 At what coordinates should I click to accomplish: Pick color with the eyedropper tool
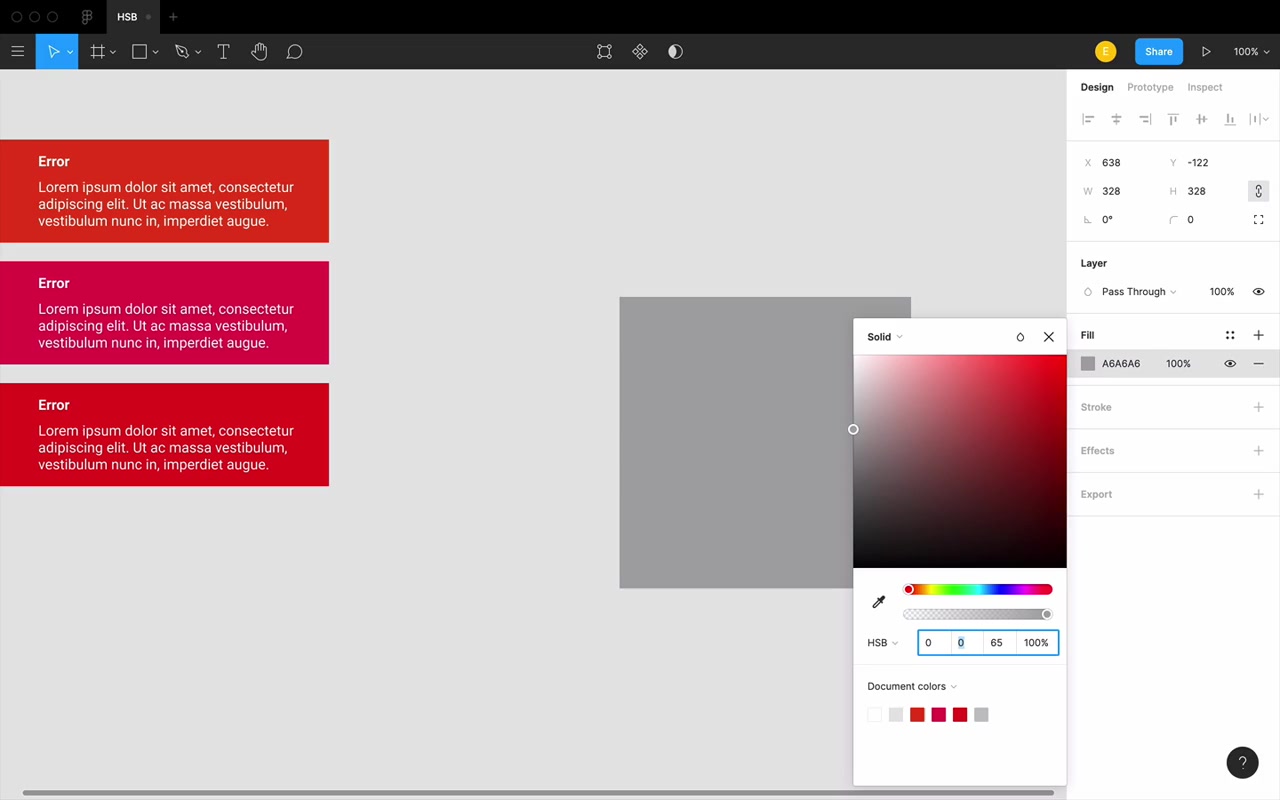pyautogui.click(x=879, y=602)
